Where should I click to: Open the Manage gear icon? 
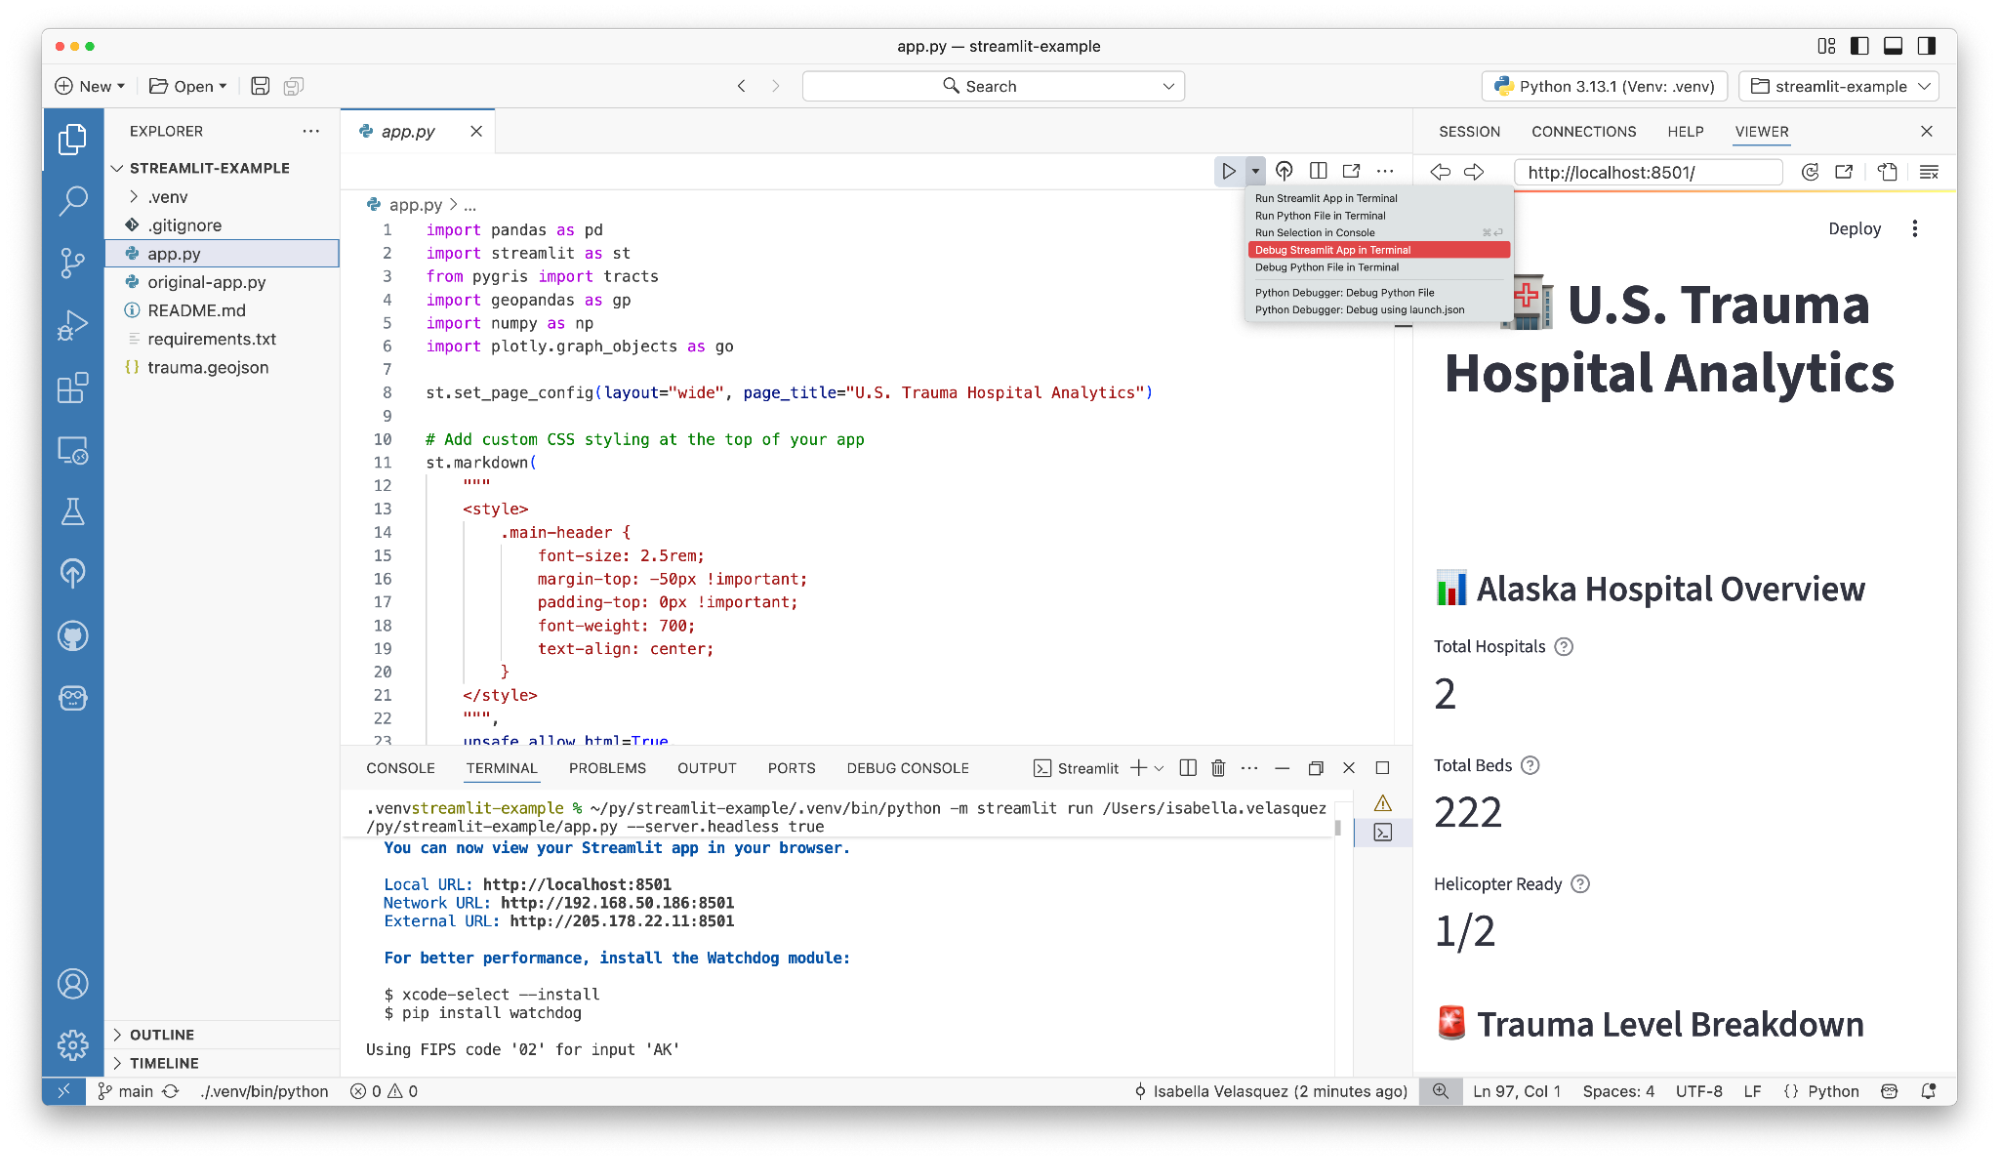tap(72, 1045)
